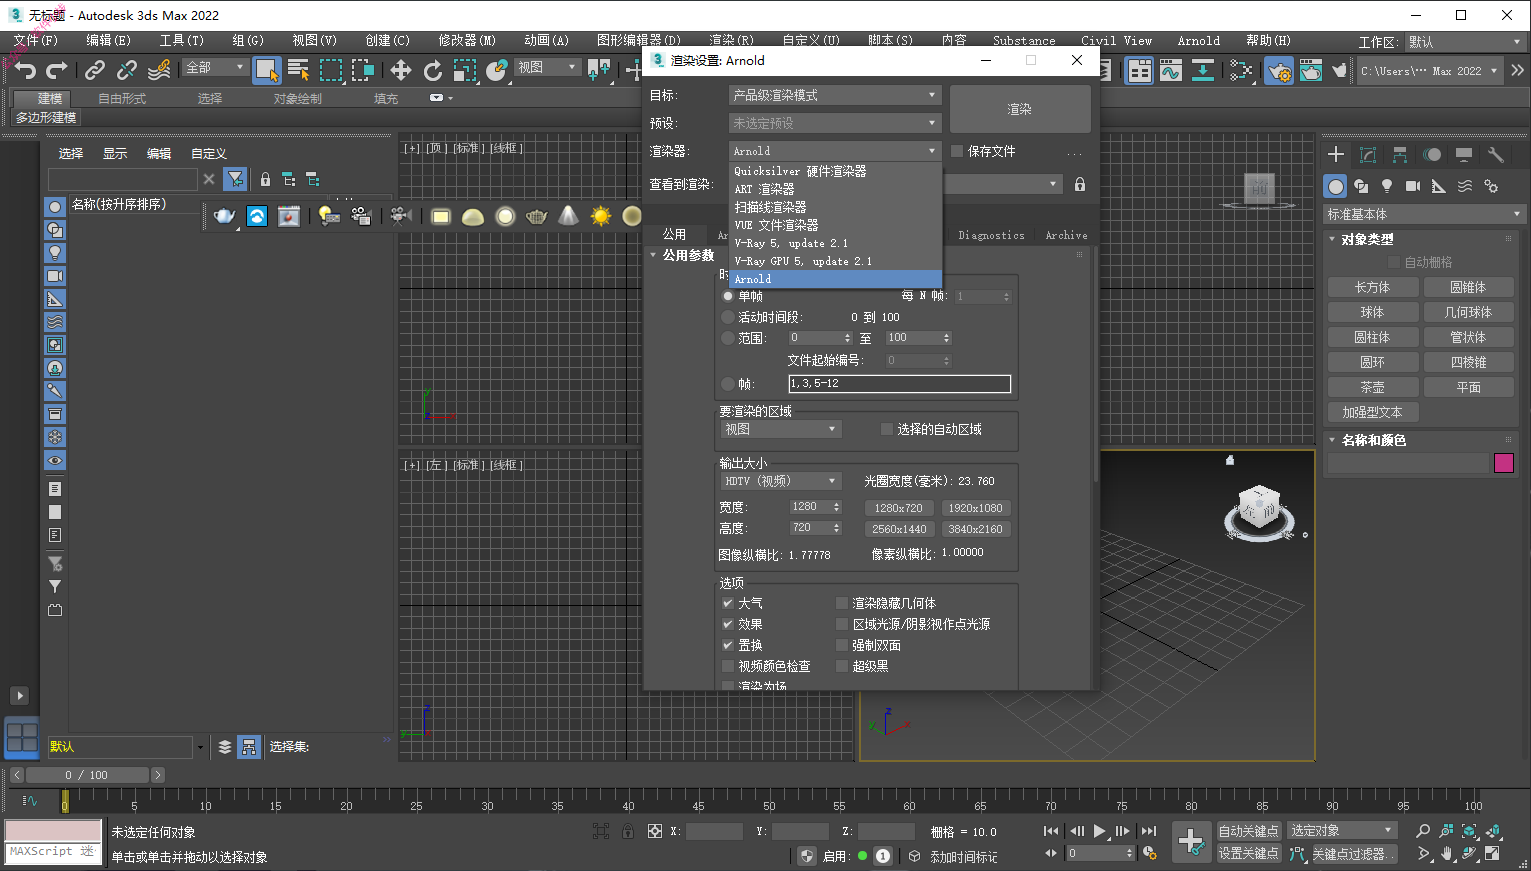Open the 标准基本体 category dropdown
Screen dimensions: 1531x871
click(1423, 214)
